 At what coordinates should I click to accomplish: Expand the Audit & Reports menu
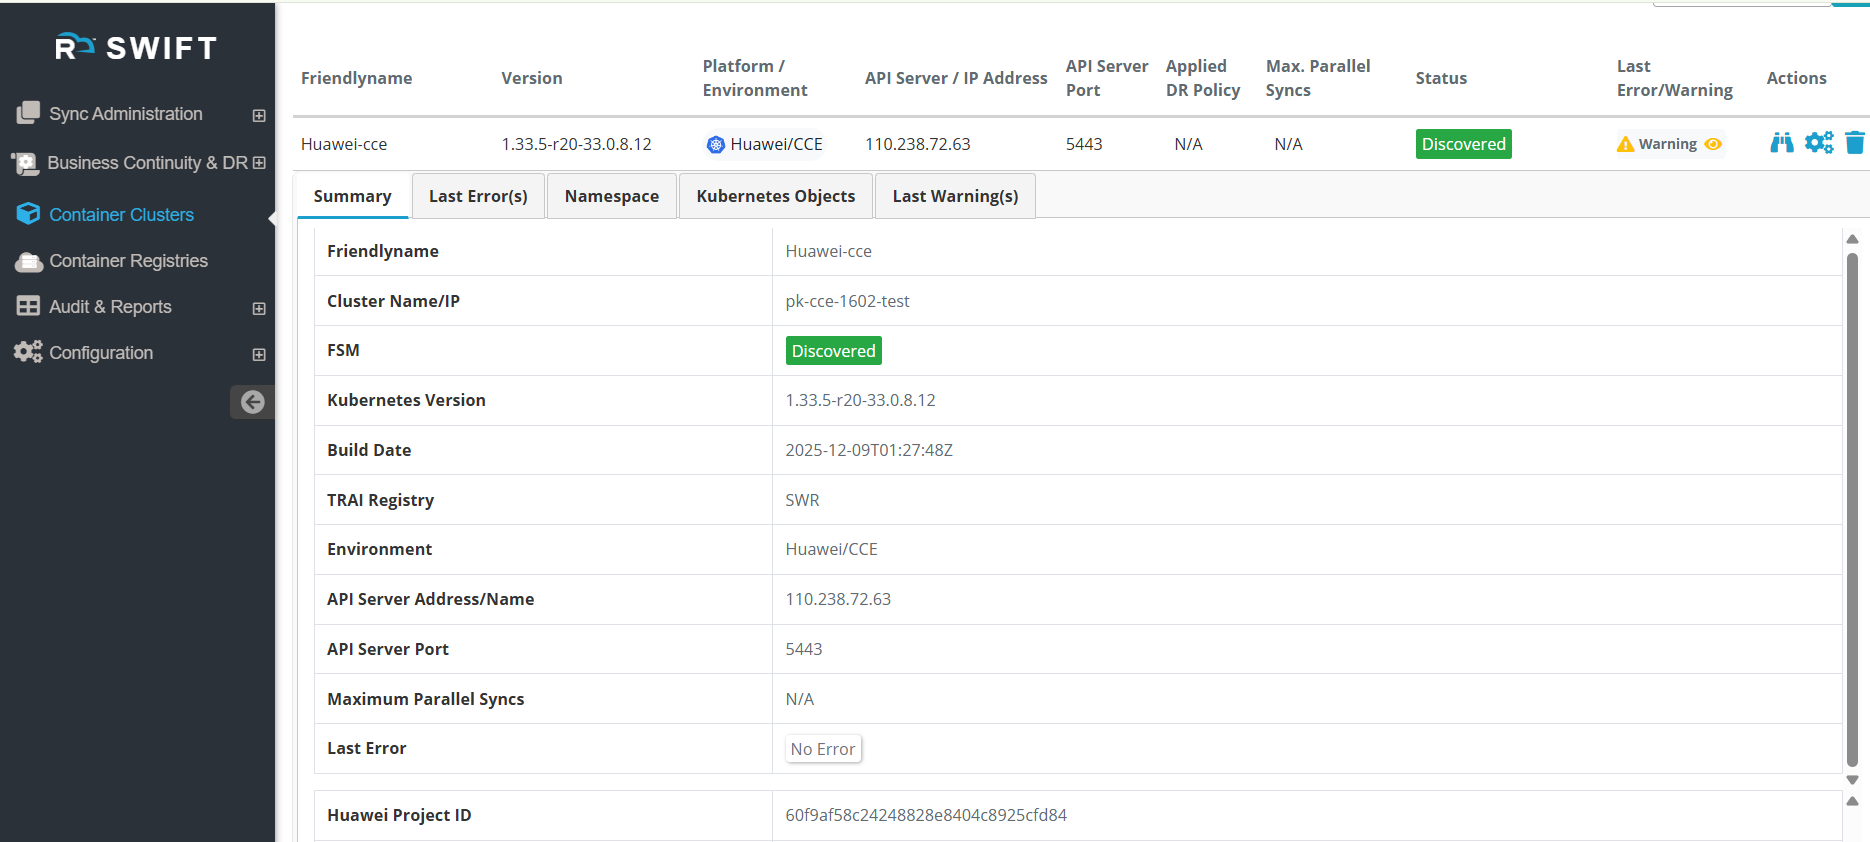259,308
